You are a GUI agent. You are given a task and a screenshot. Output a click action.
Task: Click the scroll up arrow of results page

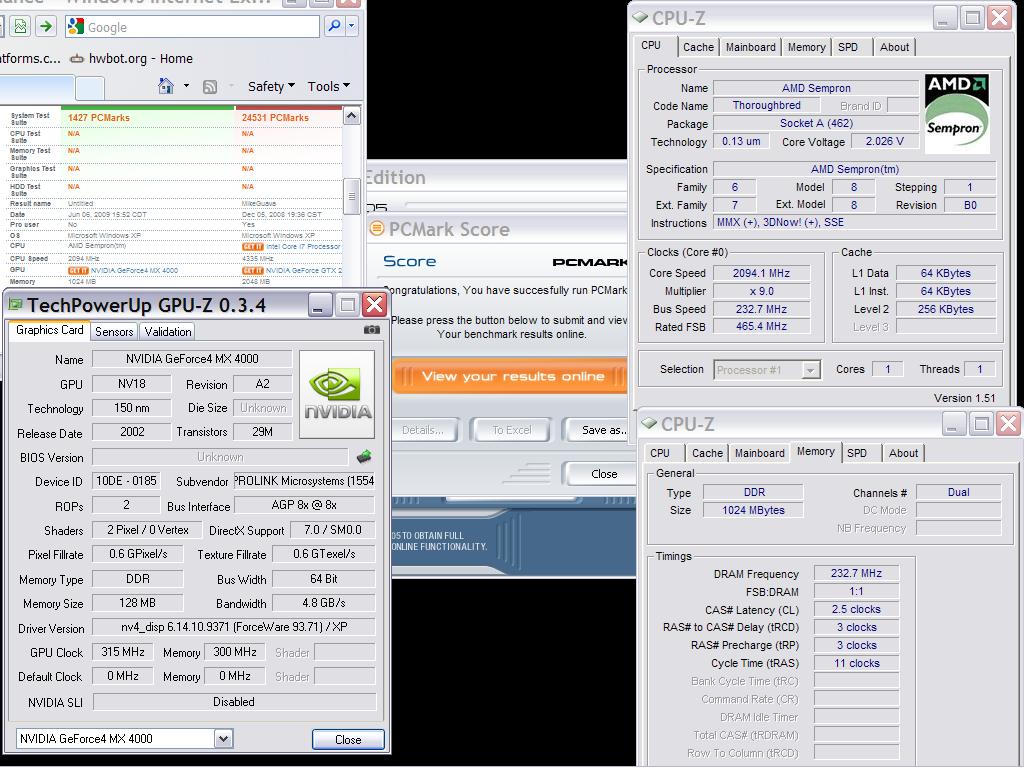tap(351, 116)
